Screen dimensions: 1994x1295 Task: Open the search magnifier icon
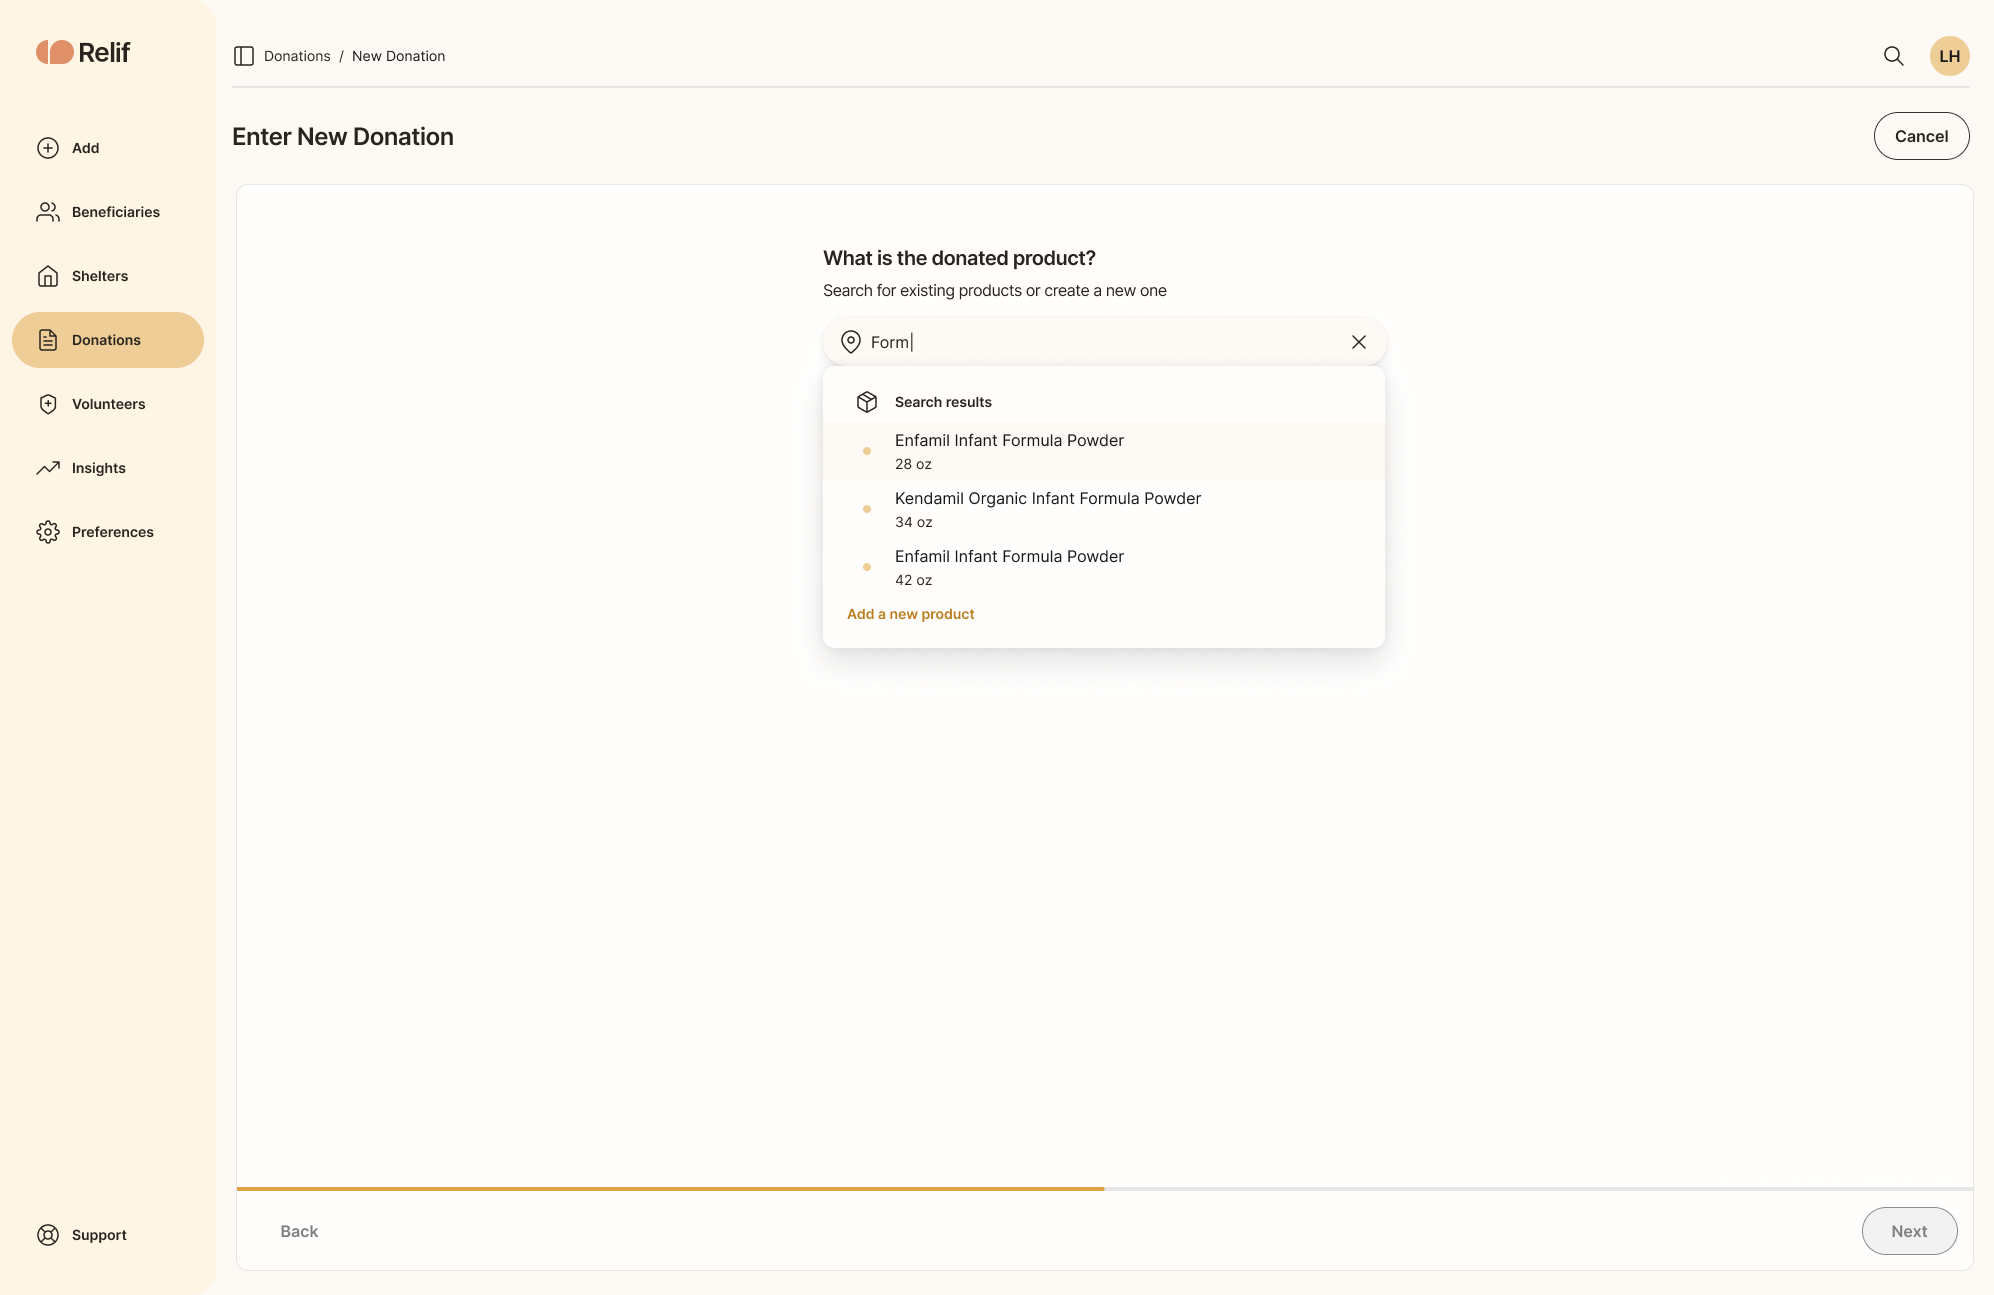click(1893, 56)
